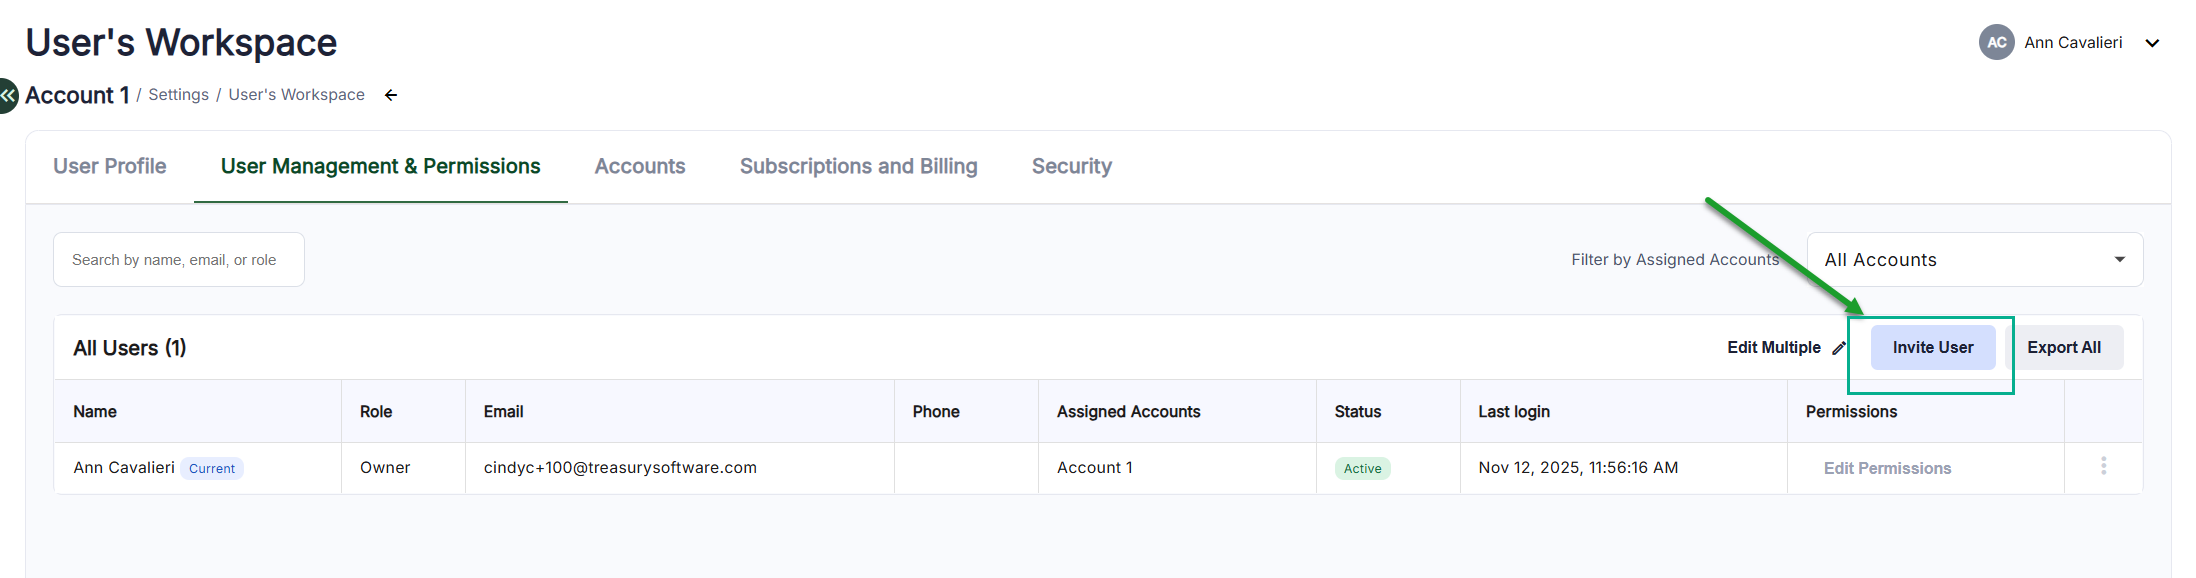Switch to the User Profile tab
The height and width of the screenshot is (578, 2196).
(110, 166)
